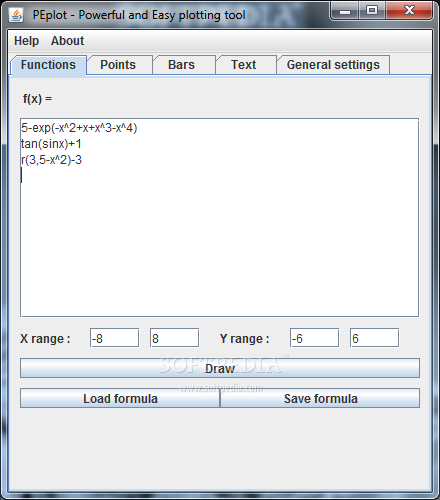Screen dimensions: 440x500
Task: Open the Help menu
Action: [x=26, y=41]
